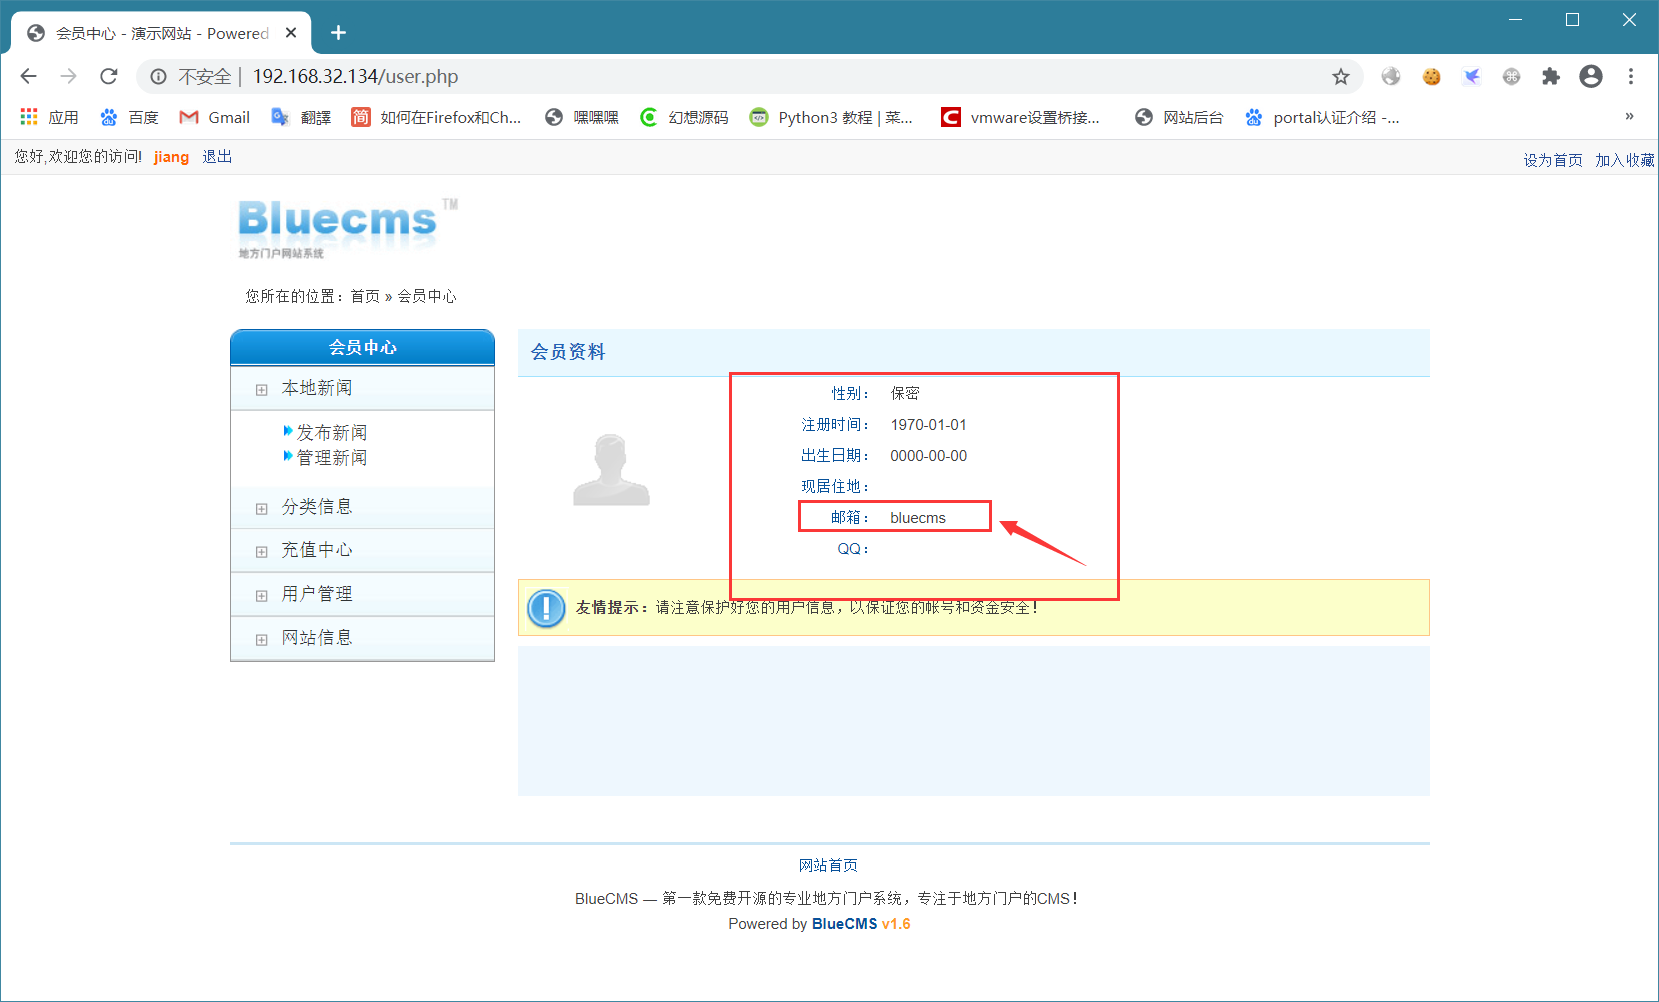The image size is (1659, 1002).
Task: Click the 设为首页 link
Action: [x=1553, y=160]
